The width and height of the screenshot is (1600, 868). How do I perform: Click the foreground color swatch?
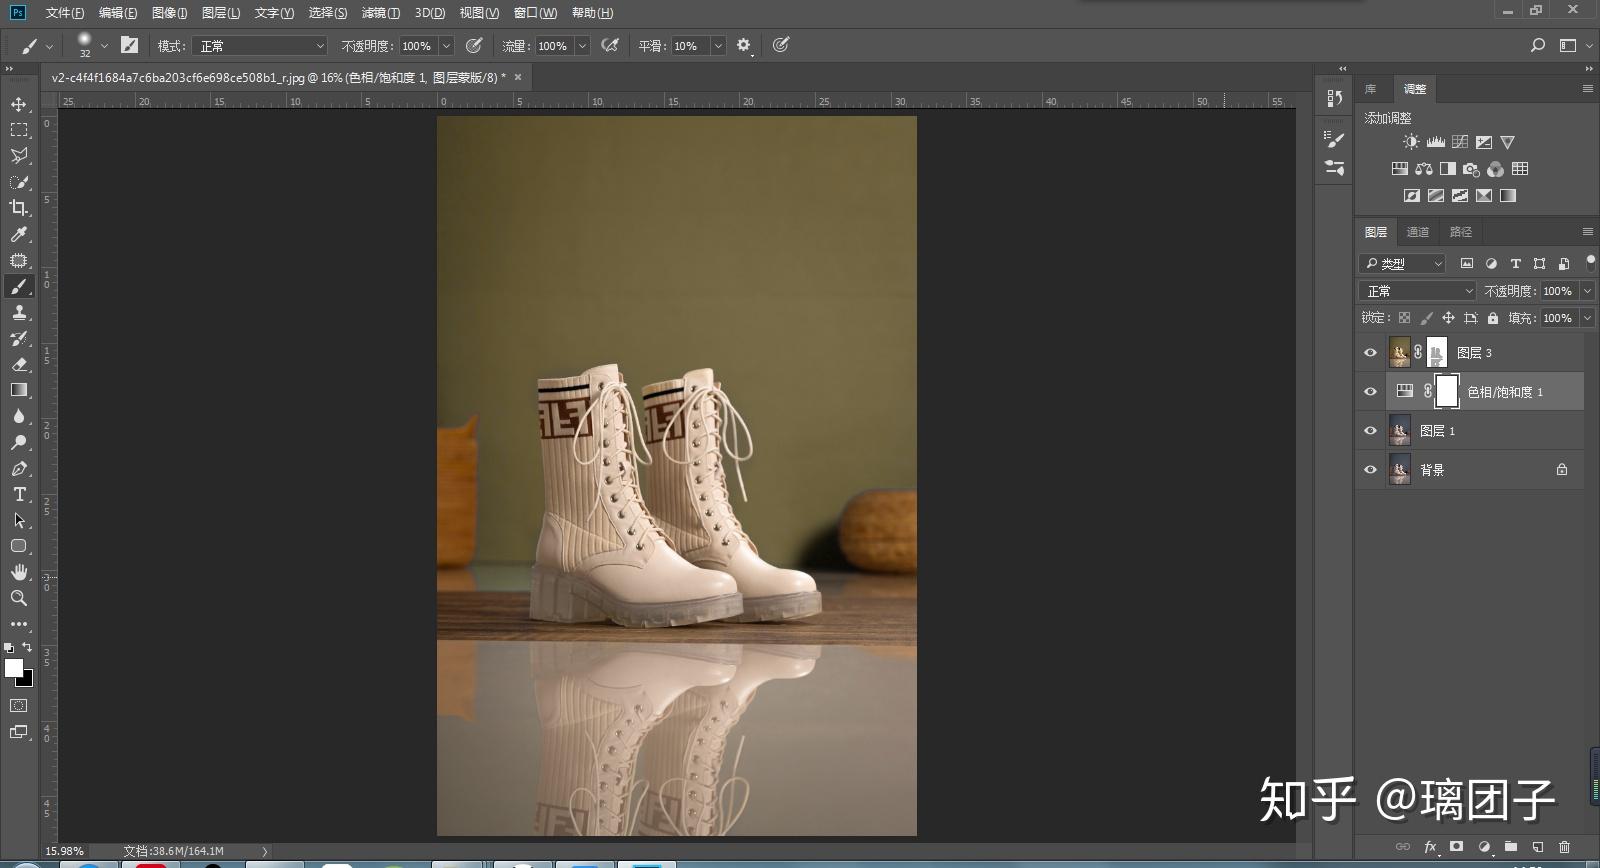point(14,668)
